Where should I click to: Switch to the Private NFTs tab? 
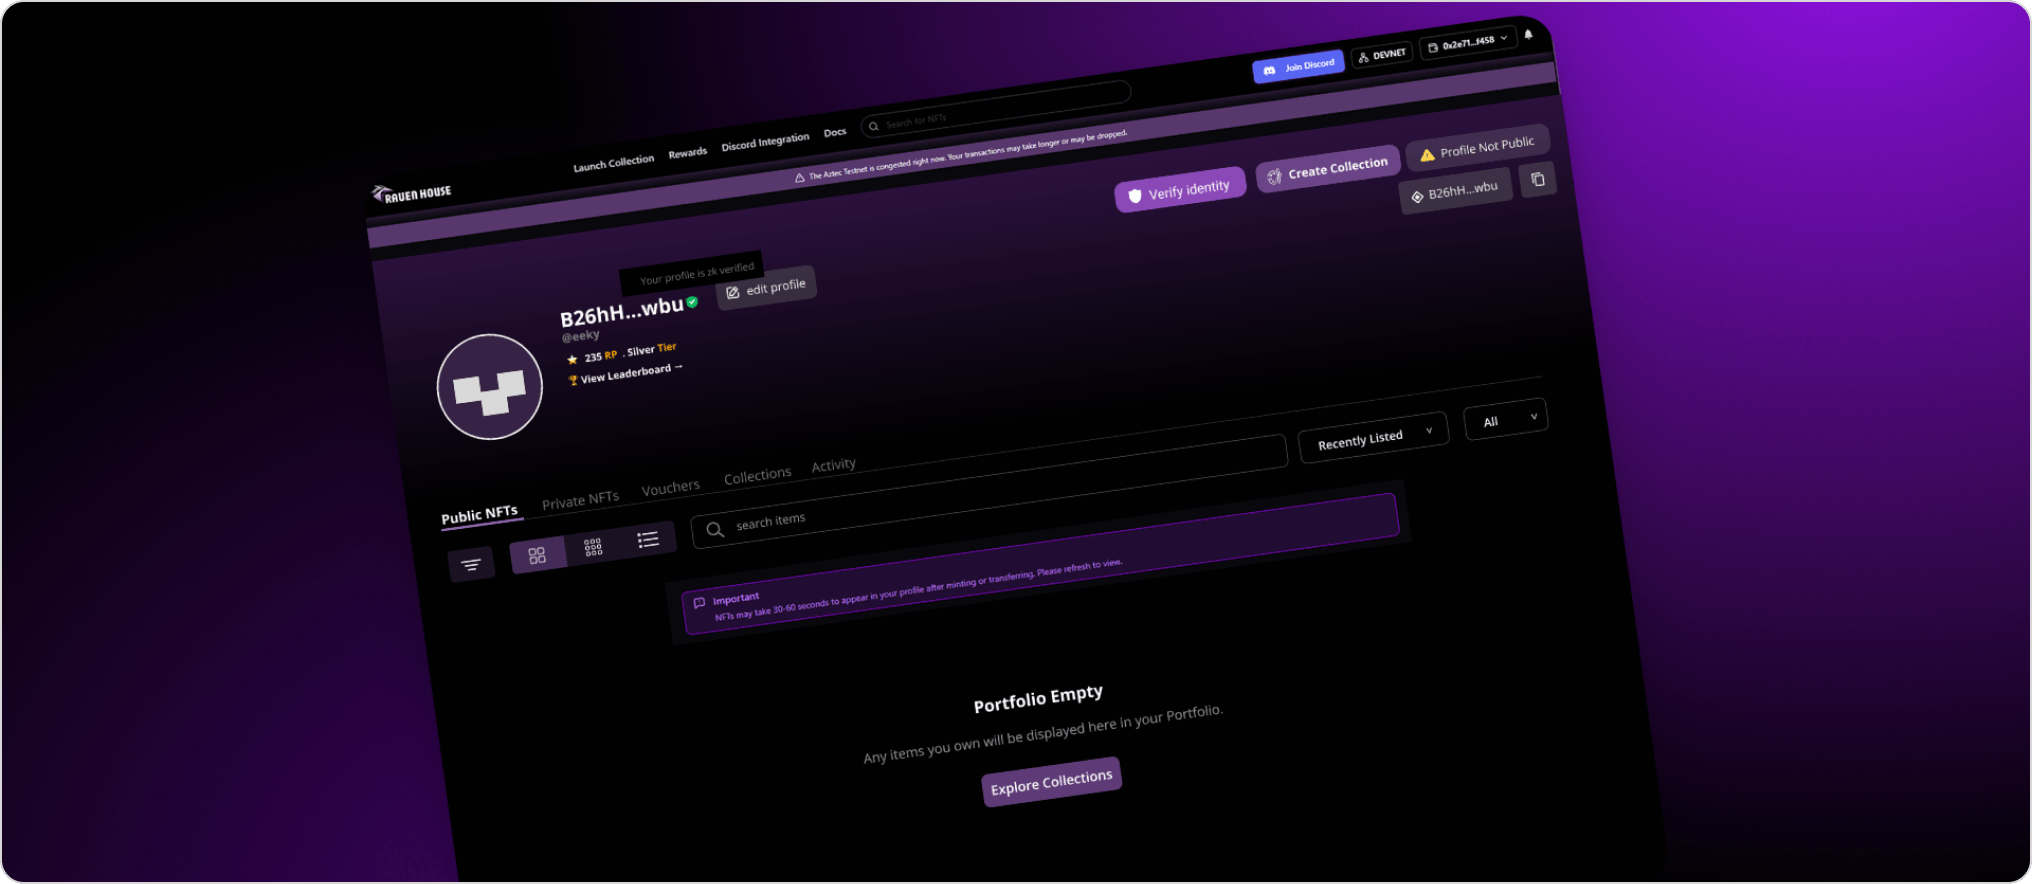(x=580, y=500)
